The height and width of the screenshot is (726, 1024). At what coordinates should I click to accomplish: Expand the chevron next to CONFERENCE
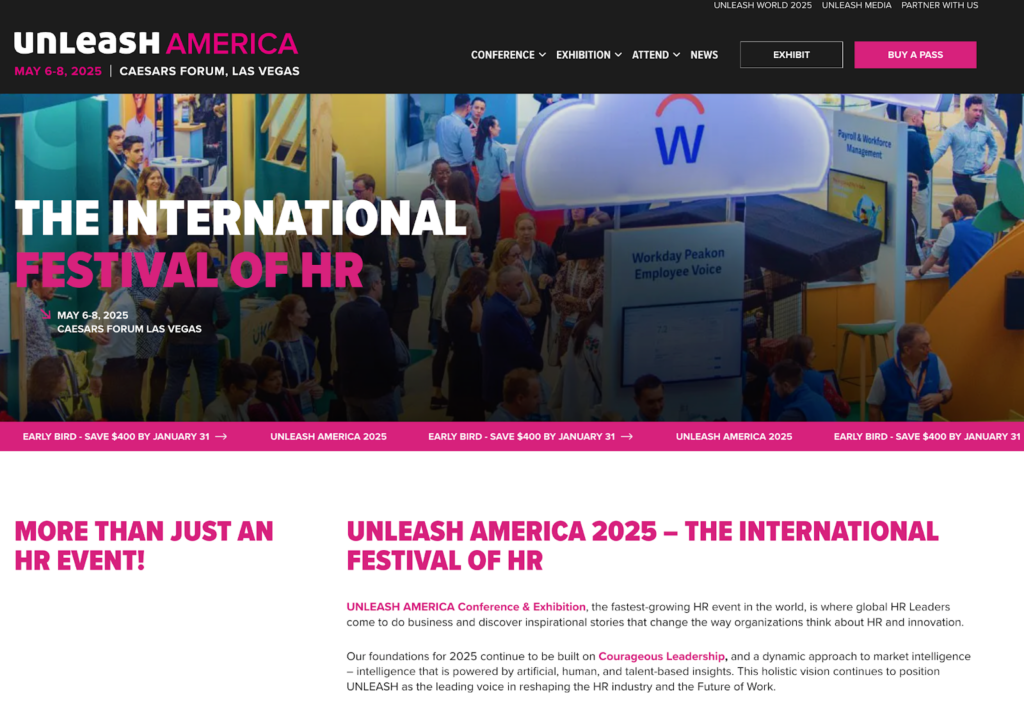point(542,55)
